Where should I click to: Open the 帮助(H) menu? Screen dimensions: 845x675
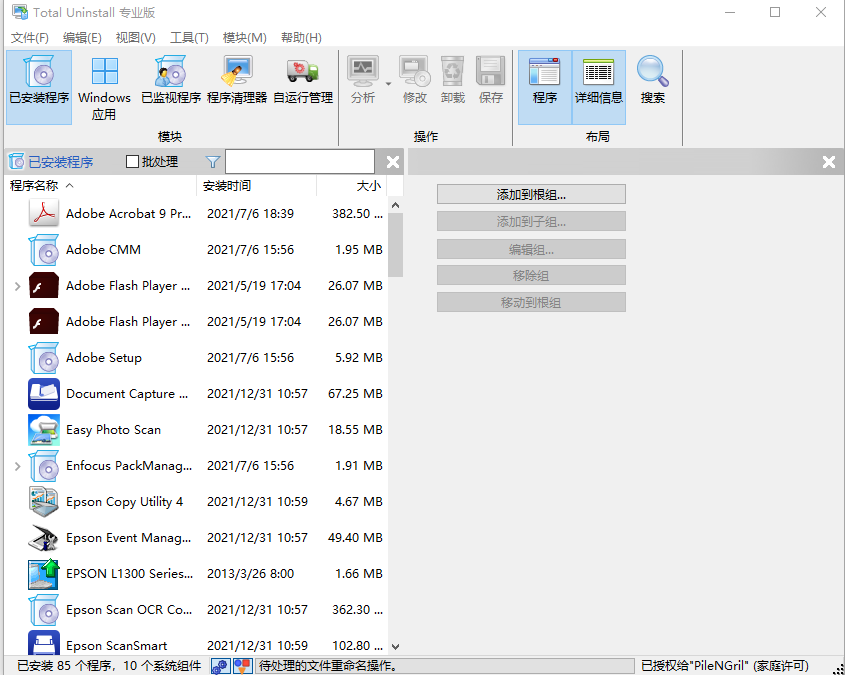[301, 38]
